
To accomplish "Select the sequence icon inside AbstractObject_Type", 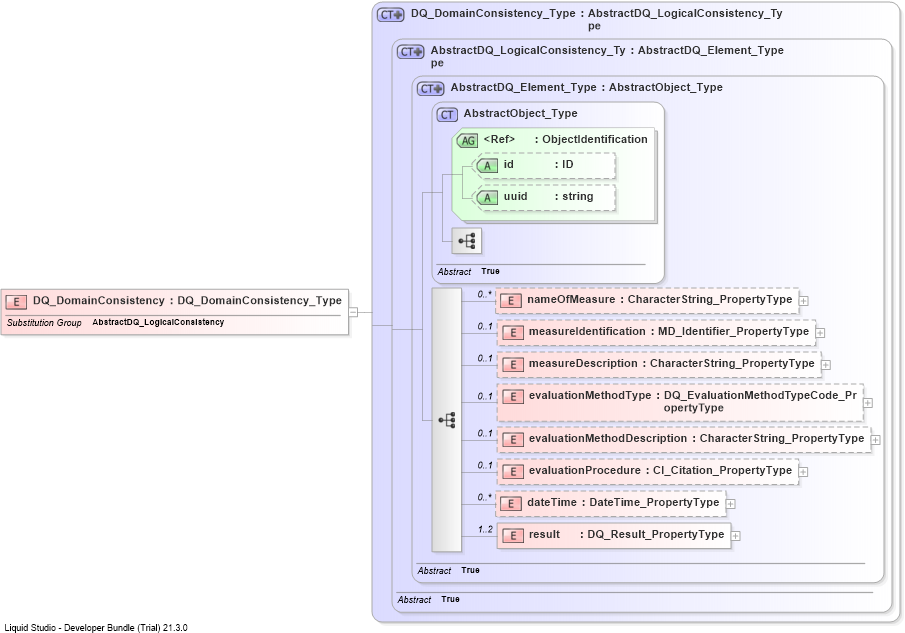I will click(x=466, y=241).
